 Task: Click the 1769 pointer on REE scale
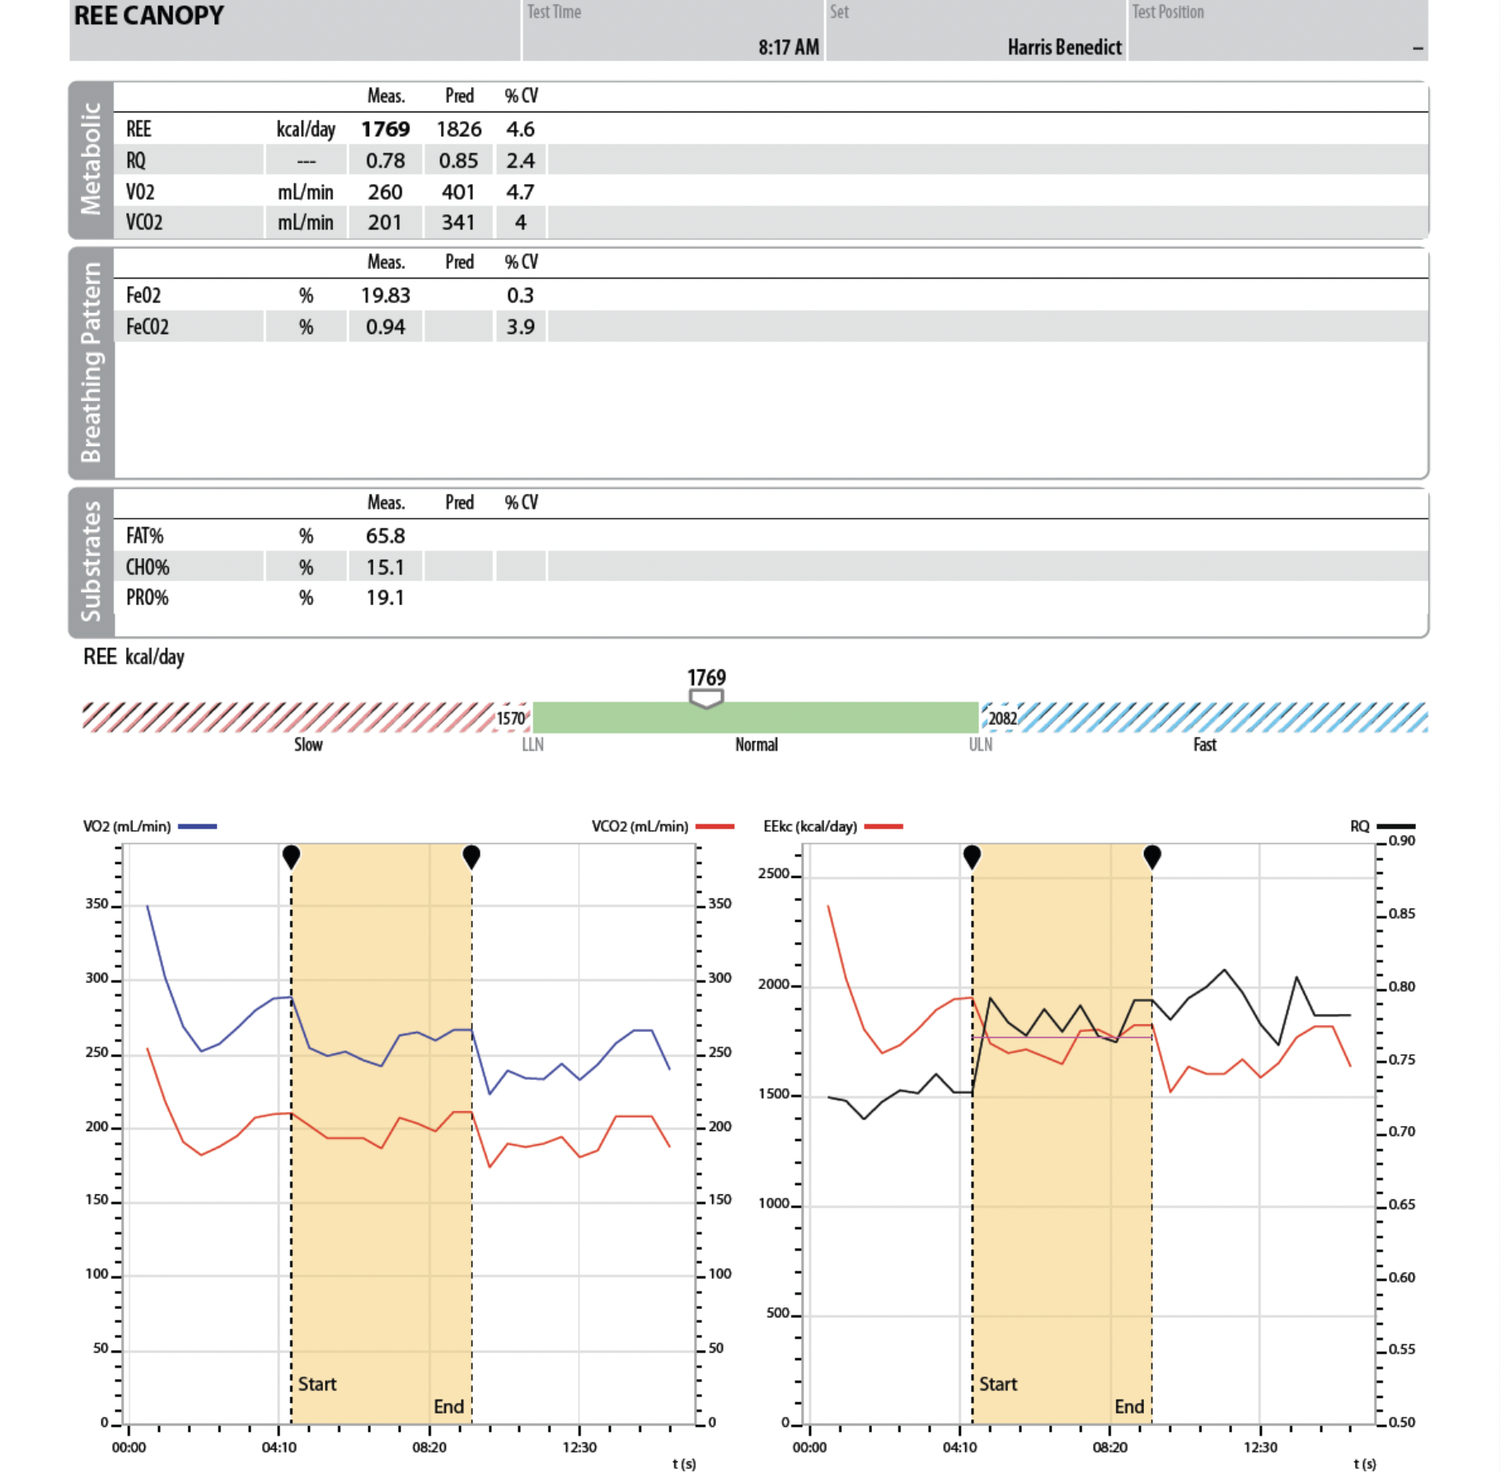[x=706, y=699]
